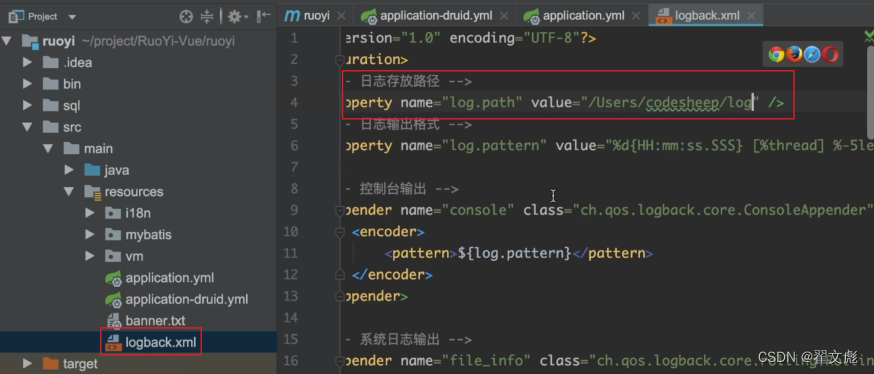Expand the vm folder

pyautogui.click(x=90, y=256)
